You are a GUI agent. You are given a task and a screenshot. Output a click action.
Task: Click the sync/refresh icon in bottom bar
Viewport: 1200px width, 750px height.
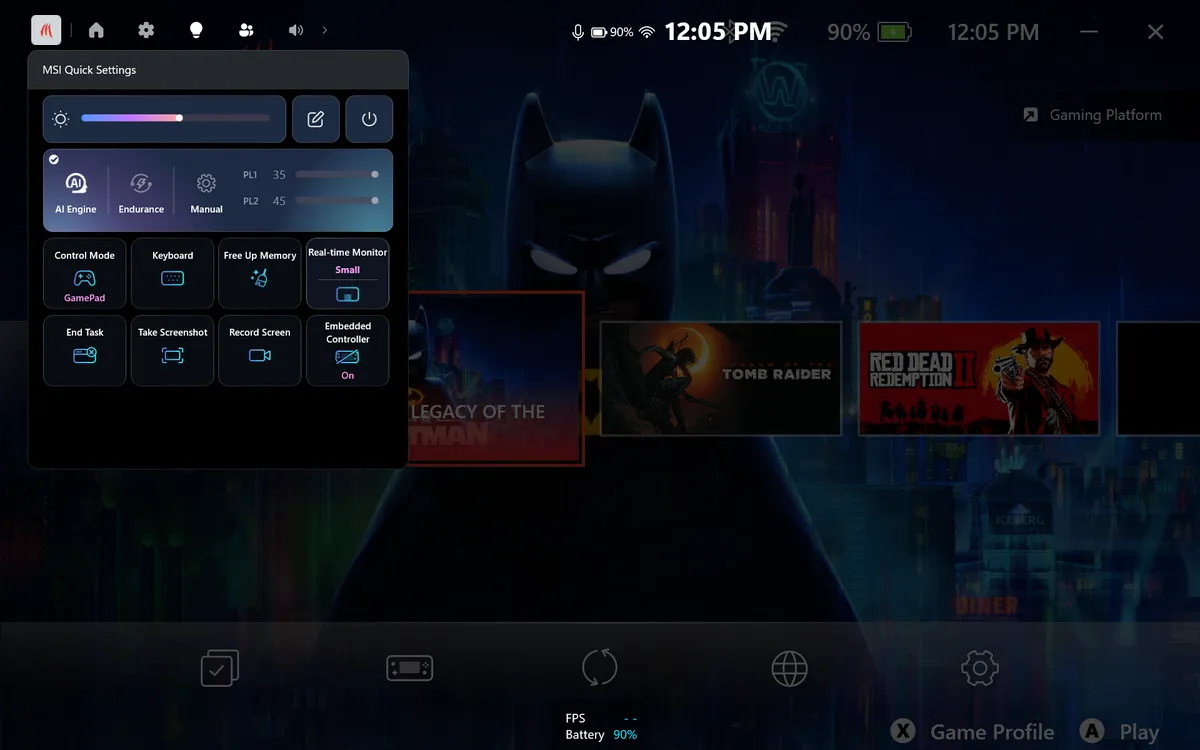pyautogui.click(x=599, y=668)
